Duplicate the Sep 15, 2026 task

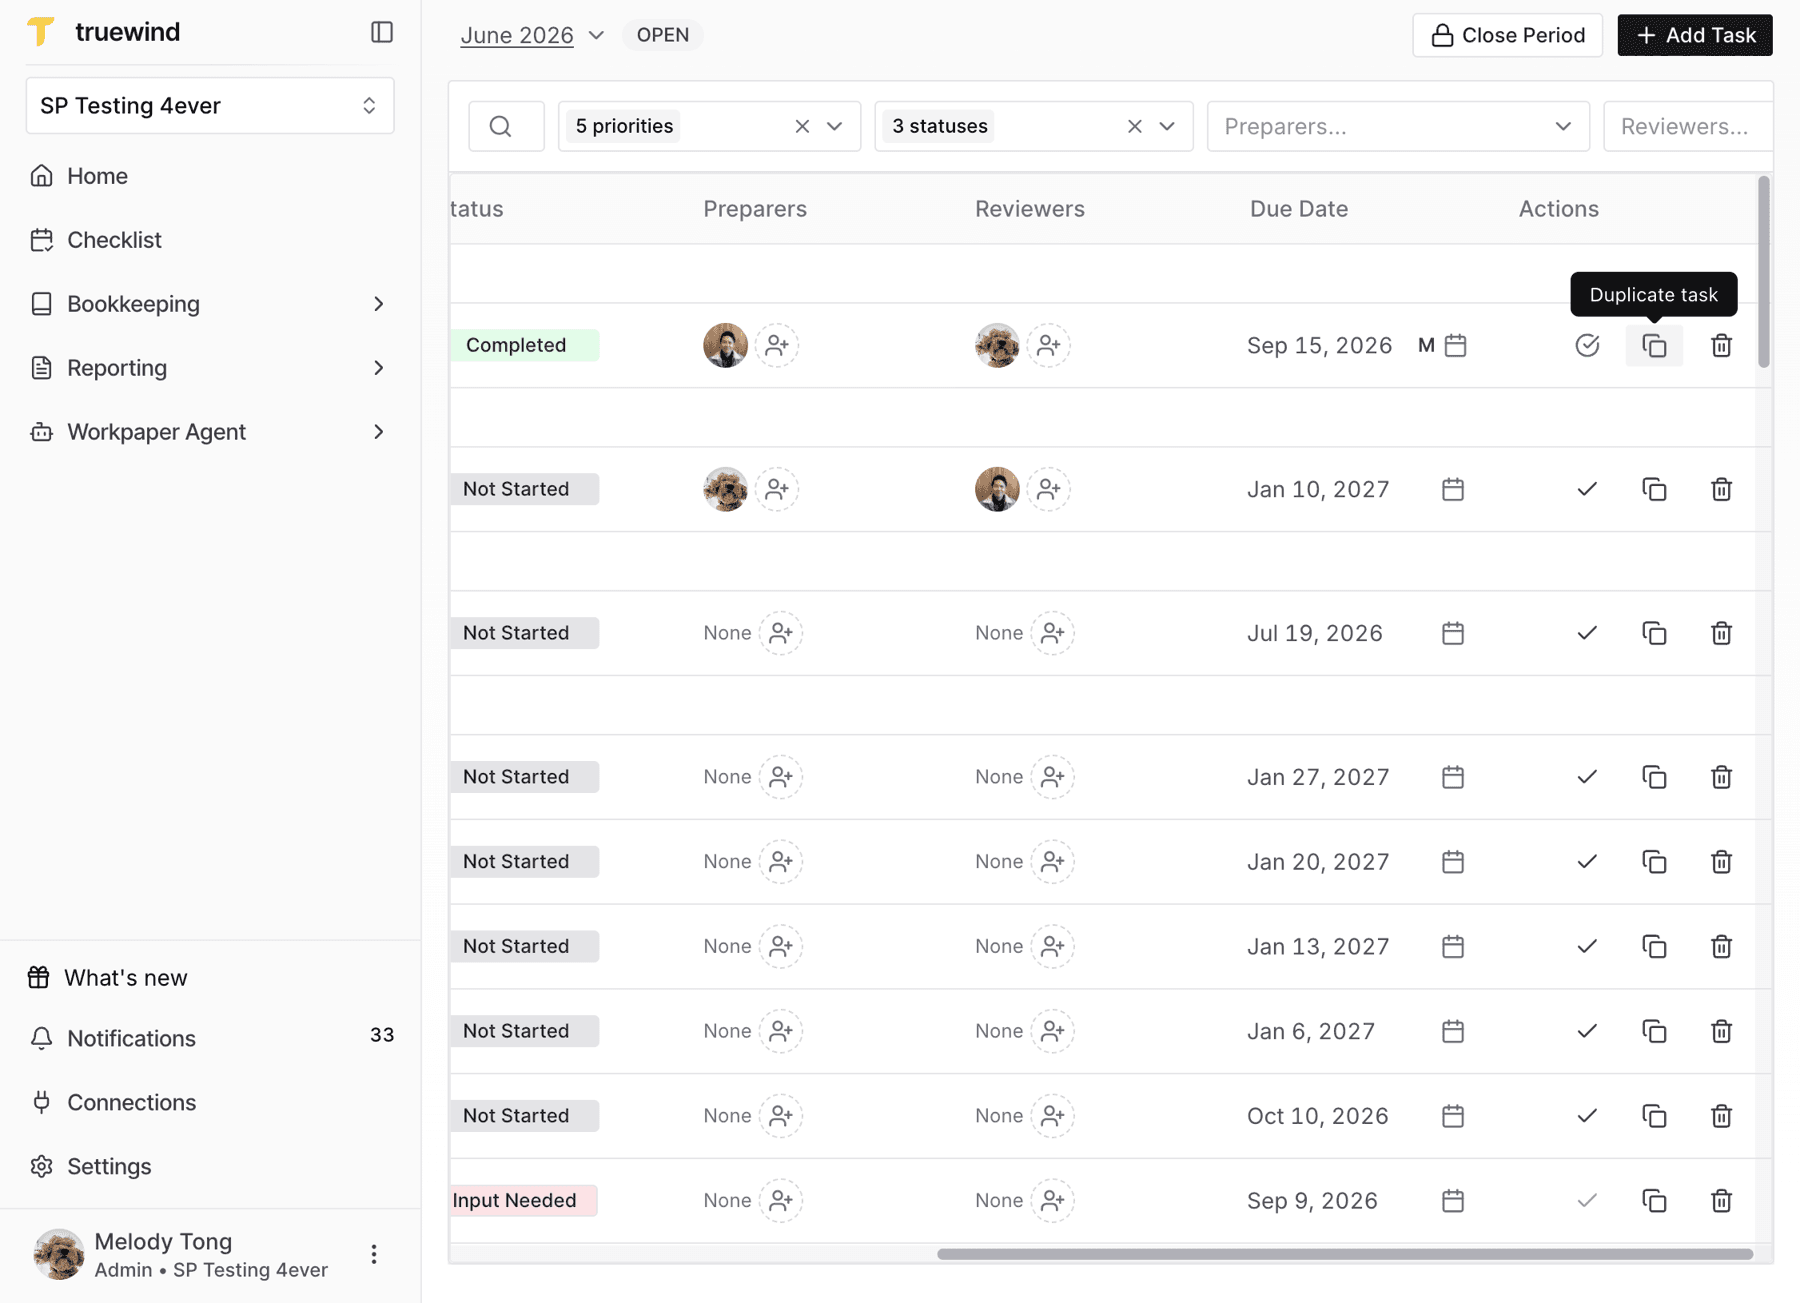coord(1654,346)
